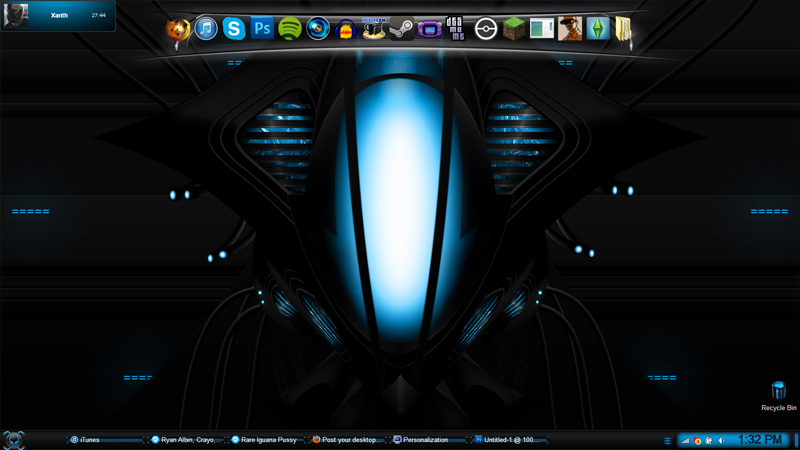Open the Recycle Bin on desktop
Viewport: 800px width, 450px height.
tap(778, 394)
